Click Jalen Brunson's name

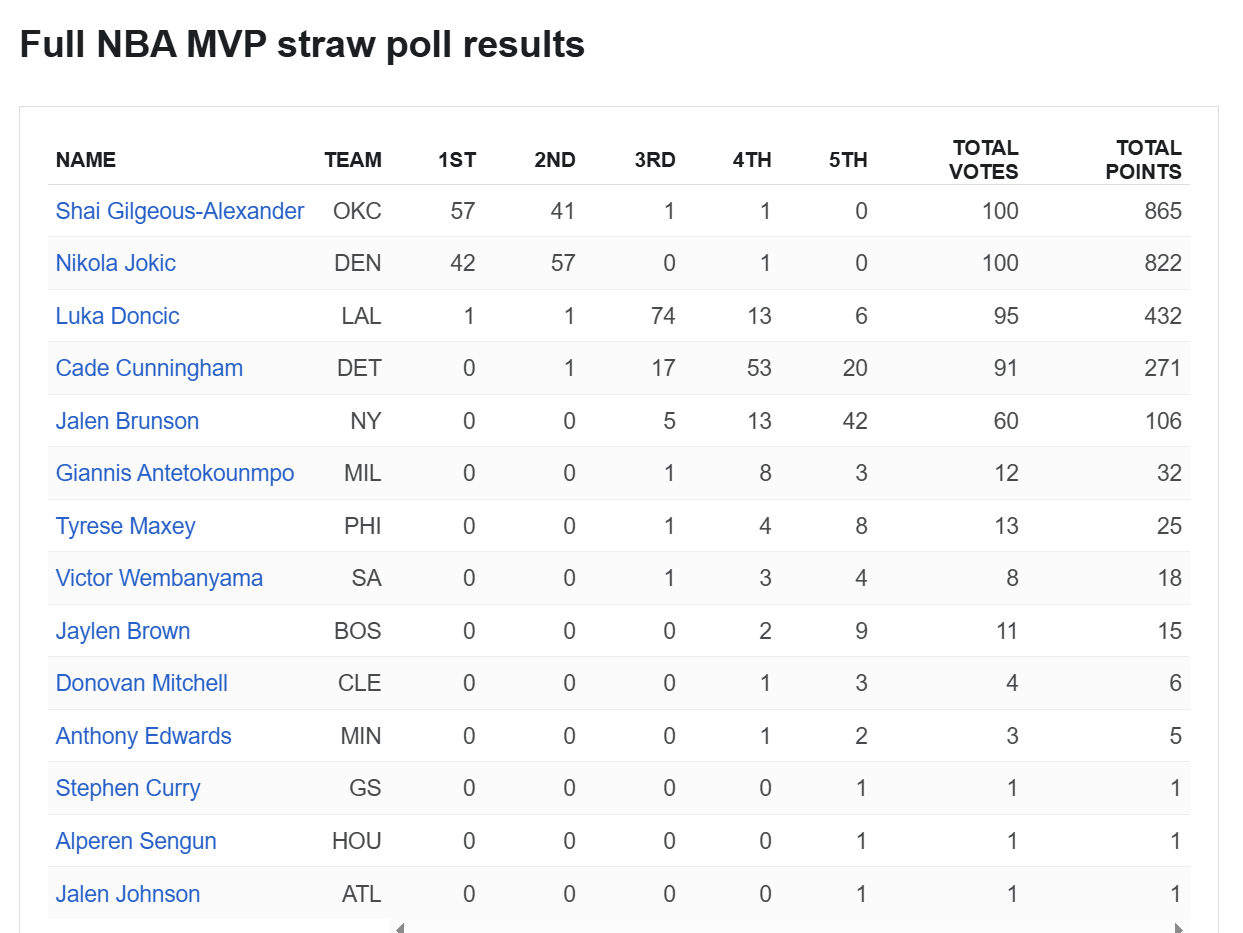click(x=127, y=421)
